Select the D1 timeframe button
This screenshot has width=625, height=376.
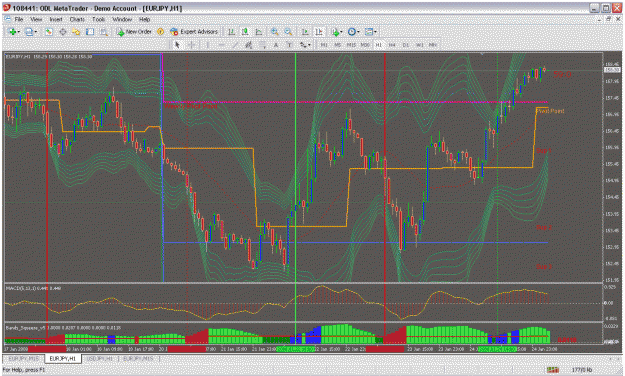tap(405, 45)
